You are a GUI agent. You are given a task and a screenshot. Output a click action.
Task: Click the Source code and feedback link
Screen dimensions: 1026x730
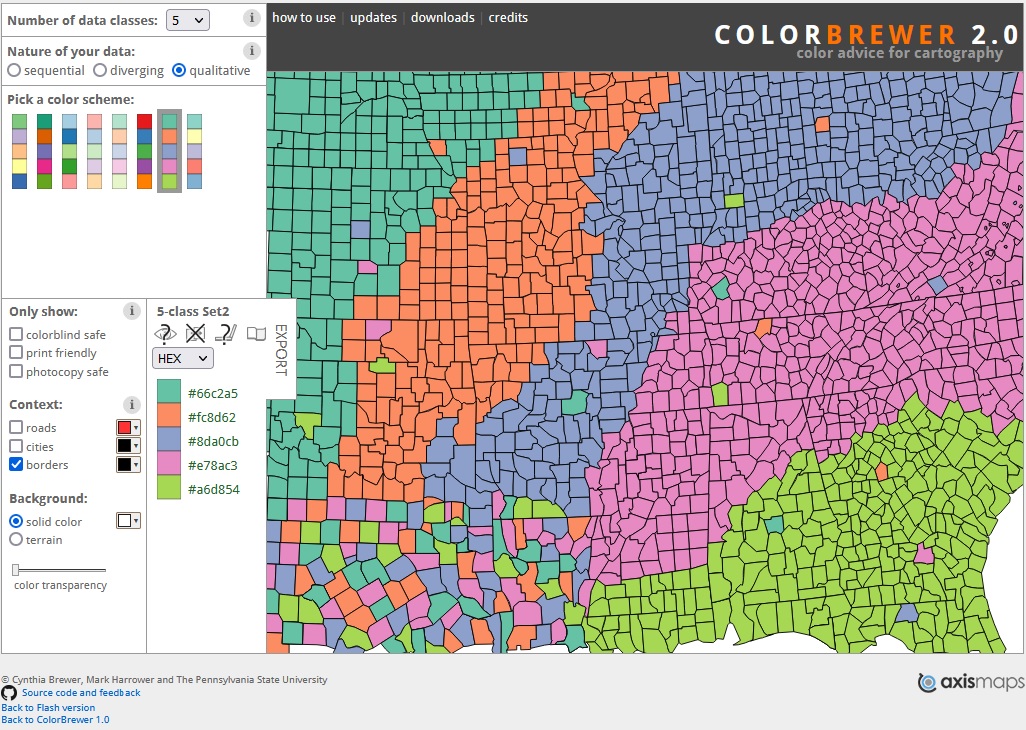[82, 692]
